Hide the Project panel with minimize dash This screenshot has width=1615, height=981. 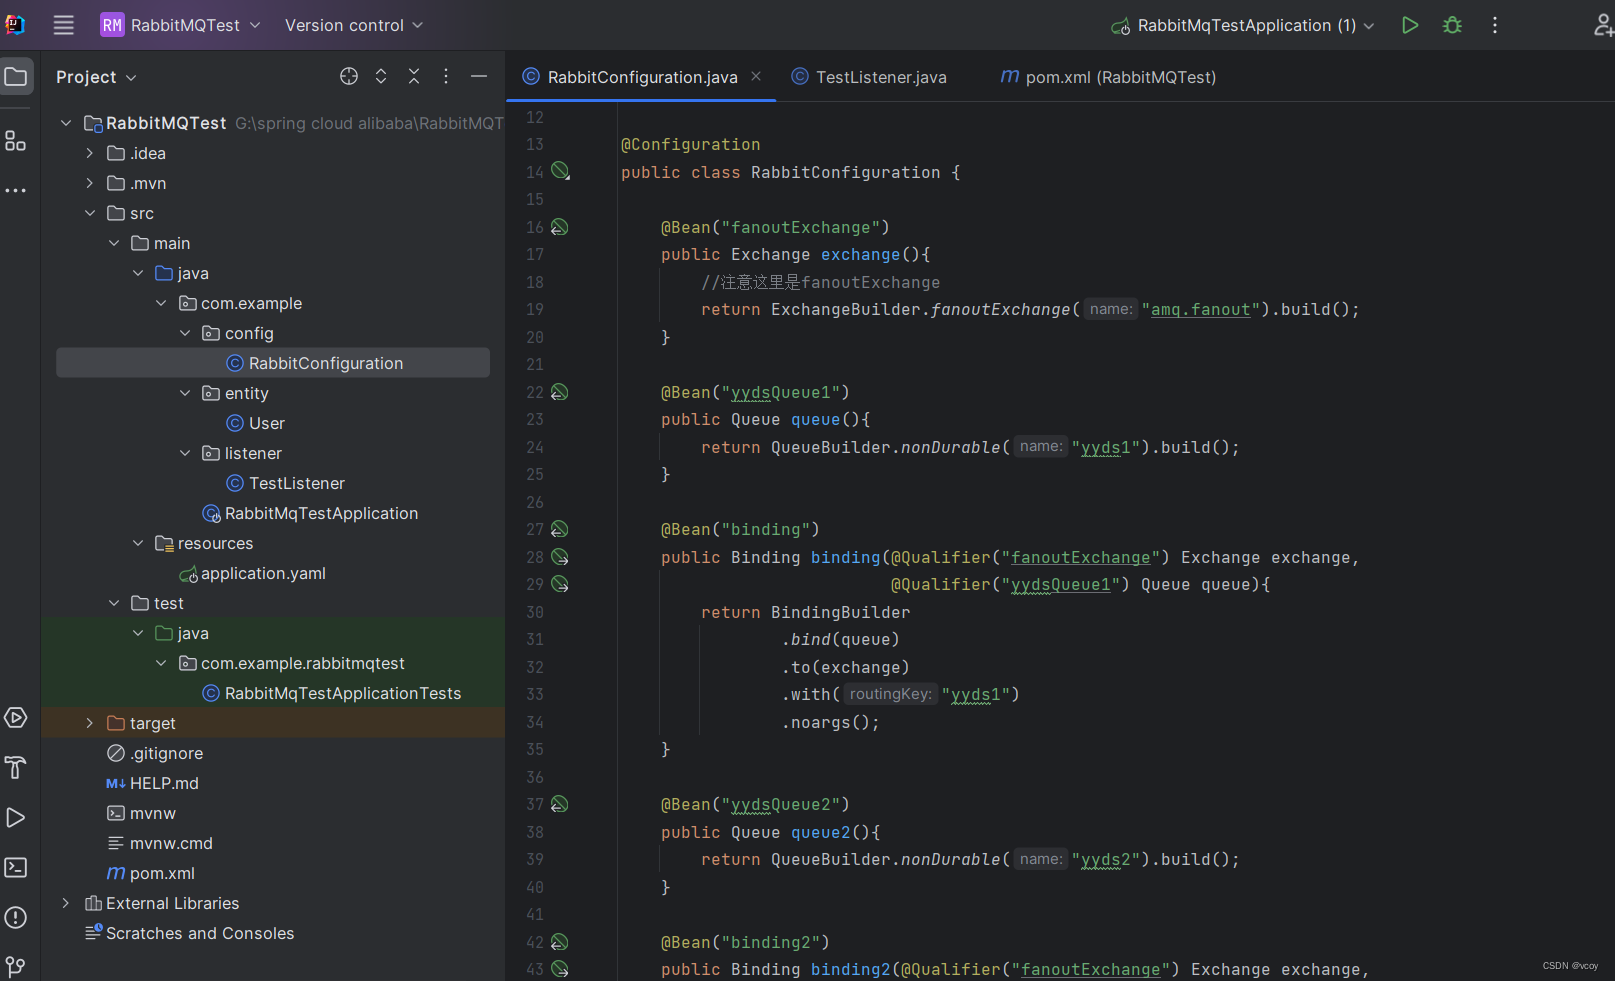coord(479,76)
